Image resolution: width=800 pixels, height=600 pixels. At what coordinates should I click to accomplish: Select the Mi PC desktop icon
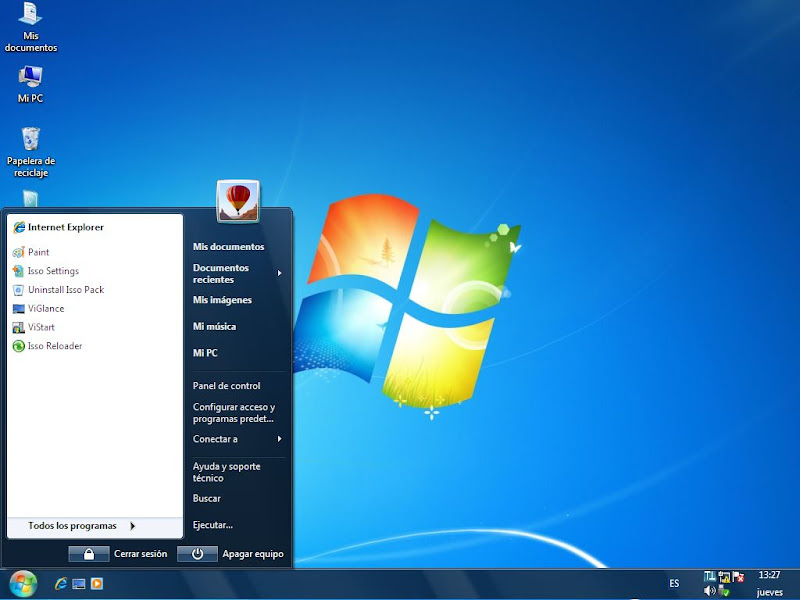[30, 84]
